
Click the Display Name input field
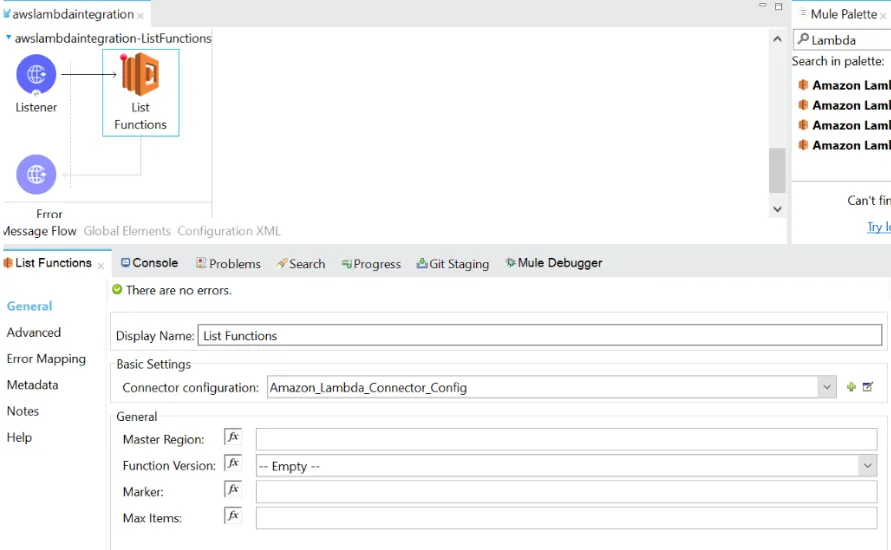point(540,335)
